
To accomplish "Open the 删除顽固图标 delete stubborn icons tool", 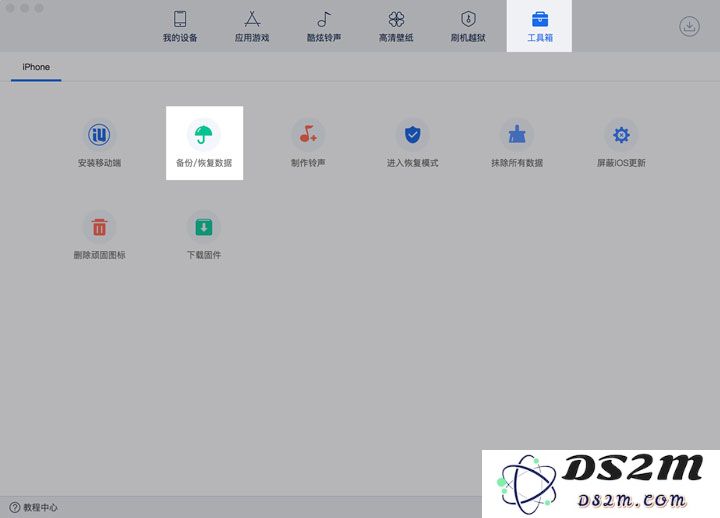I will [99, 236].
